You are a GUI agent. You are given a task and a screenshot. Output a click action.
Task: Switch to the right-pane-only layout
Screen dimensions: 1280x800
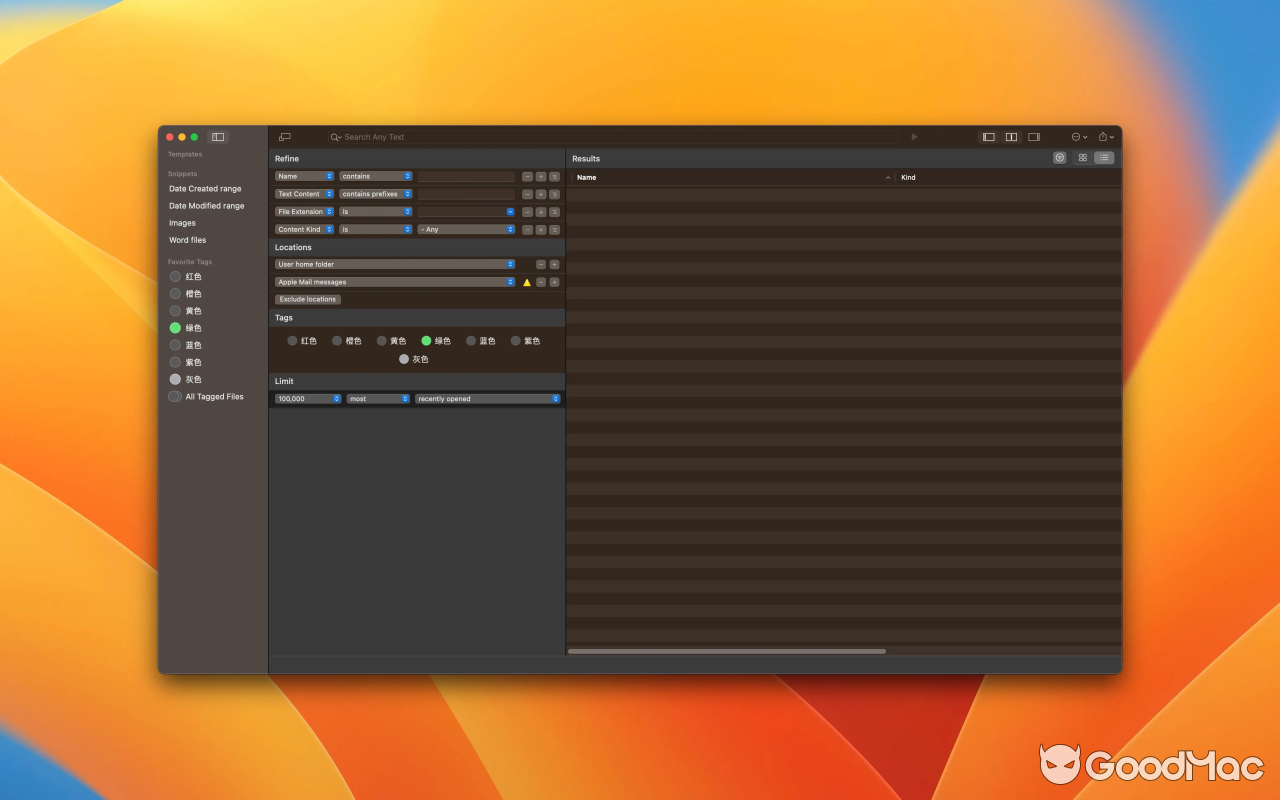(1034, 136)
